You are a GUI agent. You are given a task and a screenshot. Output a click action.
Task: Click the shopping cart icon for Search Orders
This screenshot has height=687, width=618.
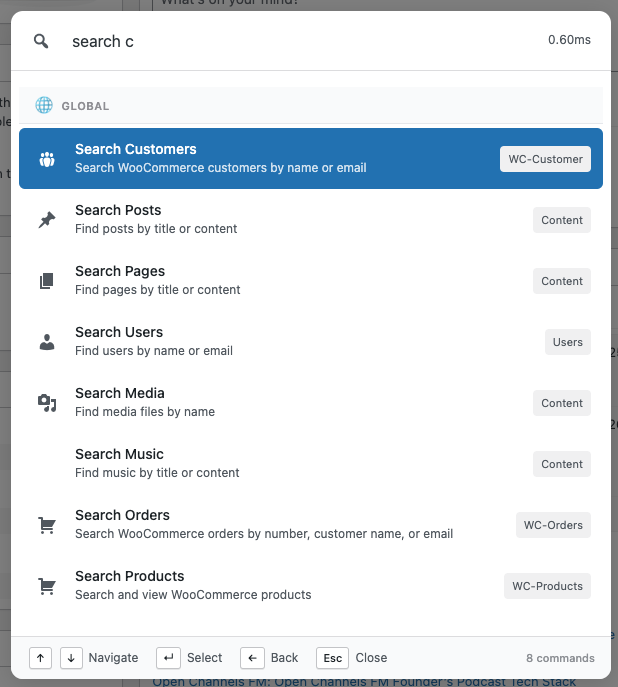pos(47,525)
